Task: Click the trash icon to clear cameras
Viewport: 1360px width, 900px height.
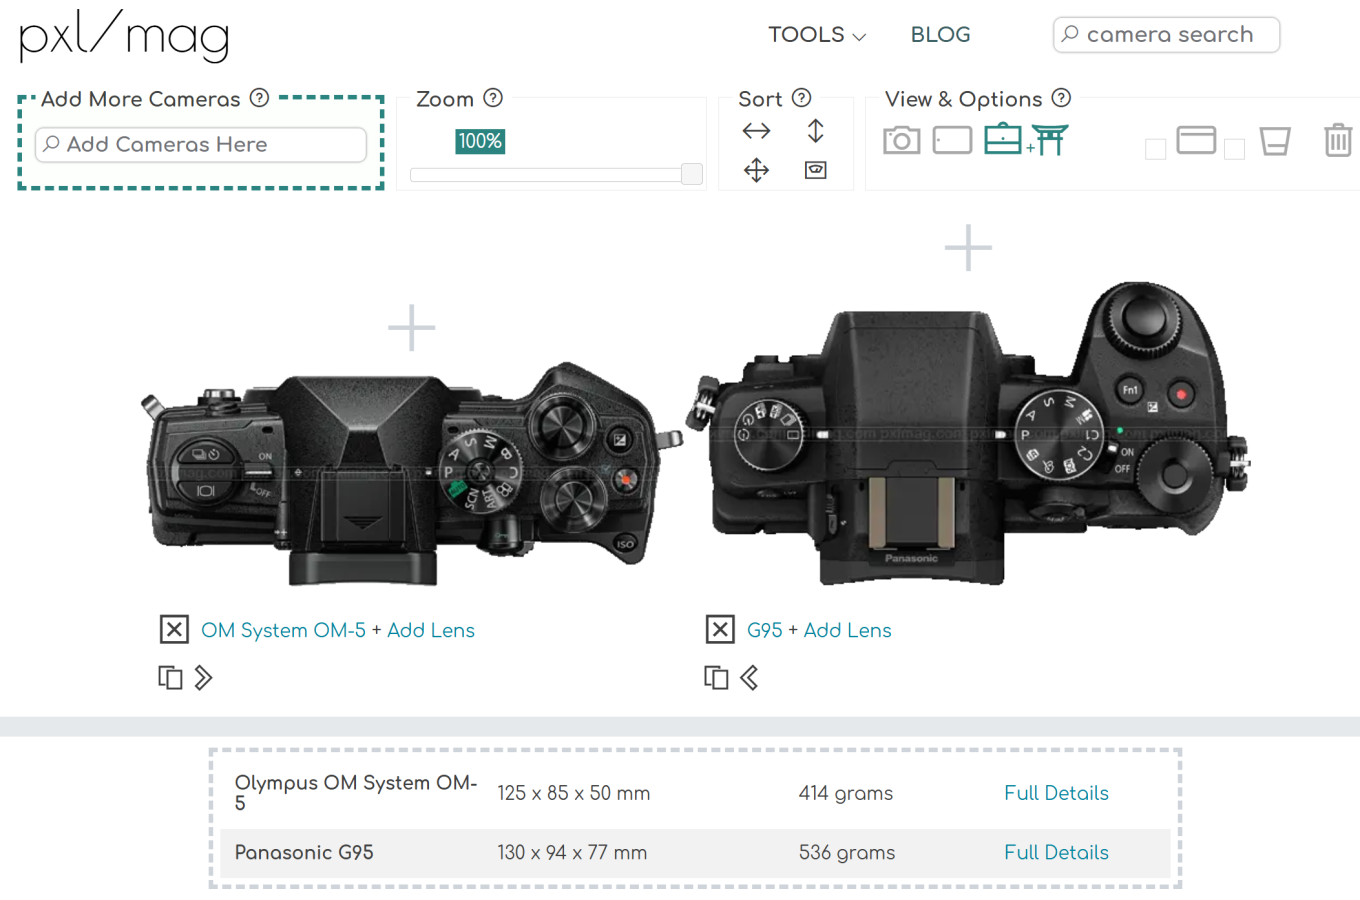Action: pyautogui.click(x=1337, y=140)
